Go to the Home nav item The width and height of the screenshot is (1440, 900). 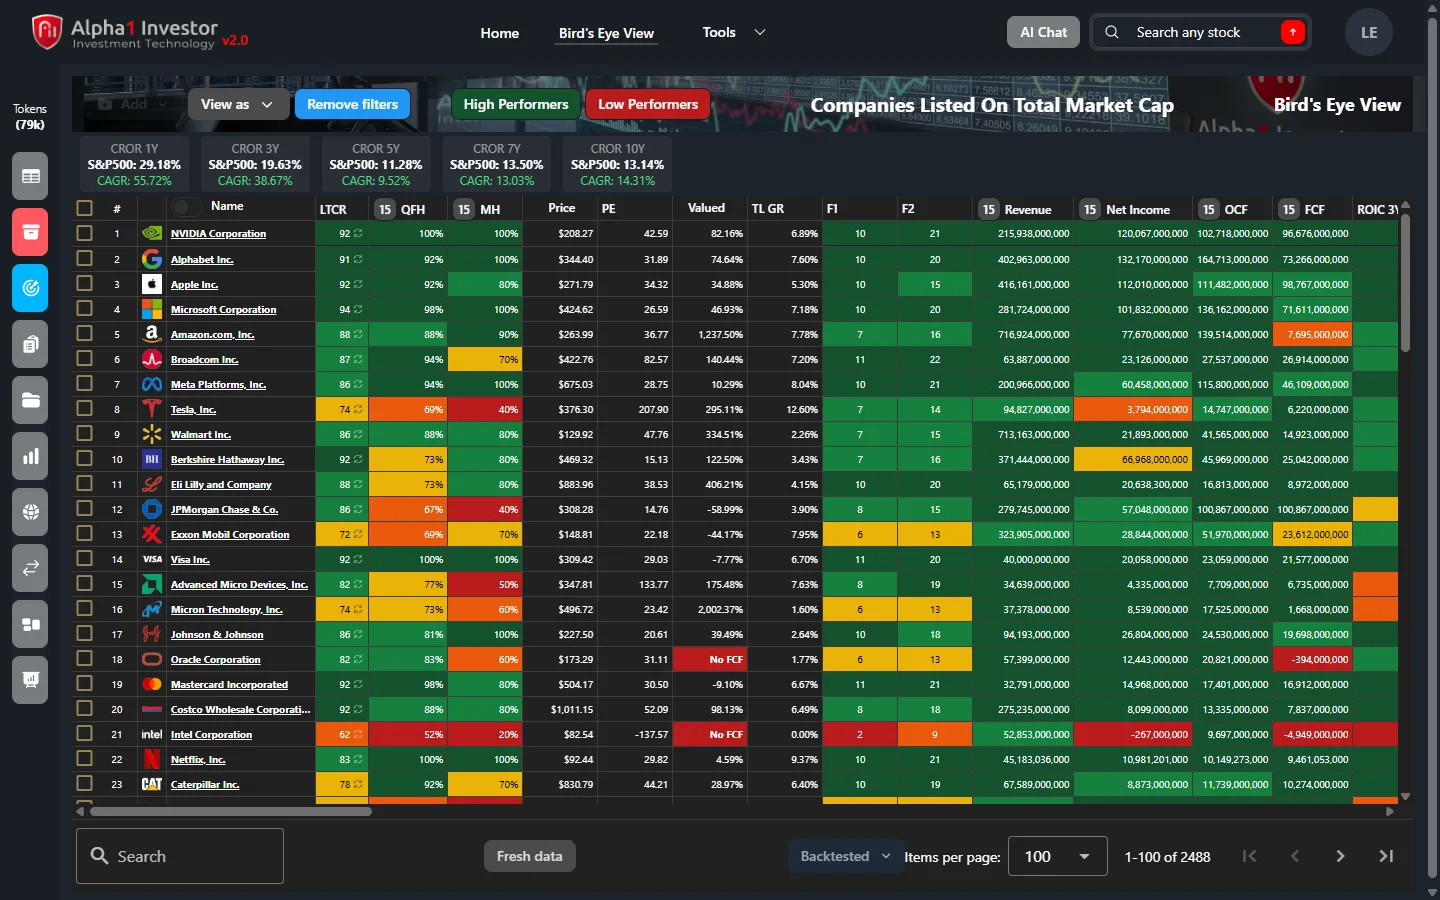pos(500,33)
